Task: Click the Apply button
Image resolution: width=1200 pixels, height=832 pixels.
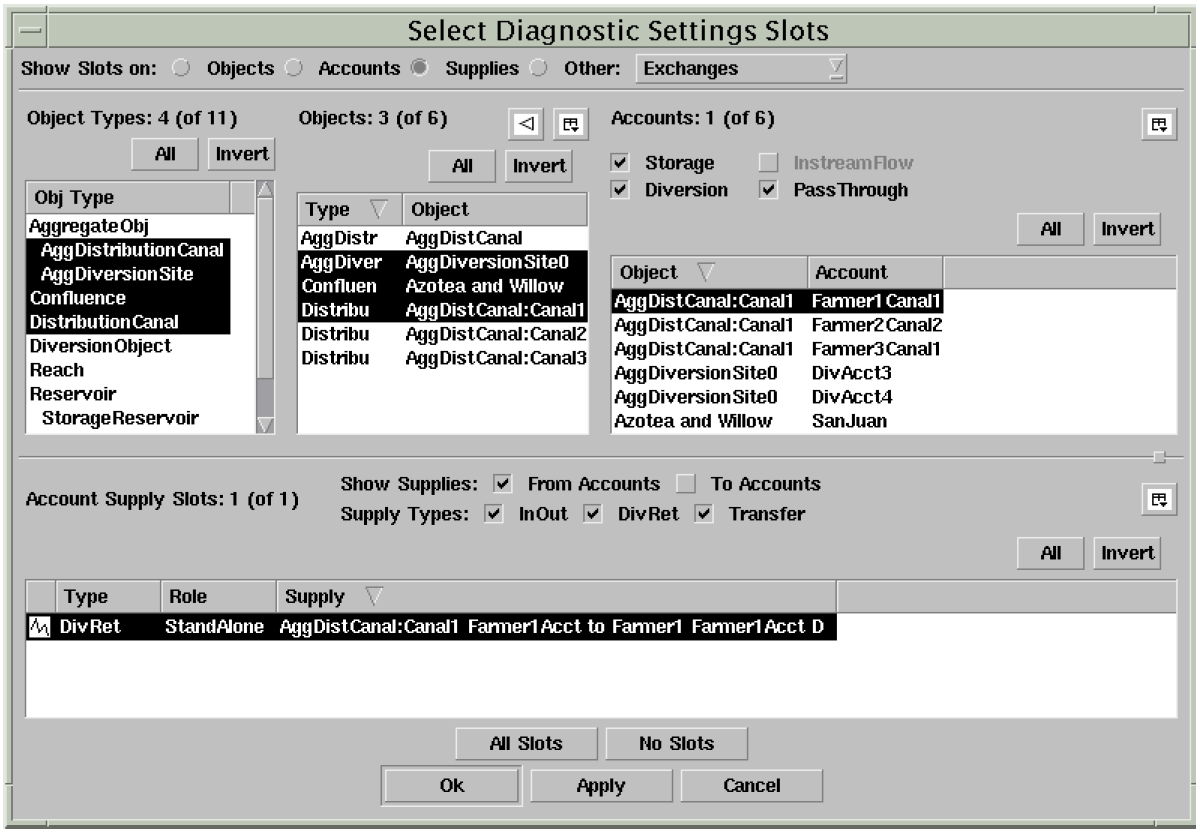Action: [x=601, y=786]
